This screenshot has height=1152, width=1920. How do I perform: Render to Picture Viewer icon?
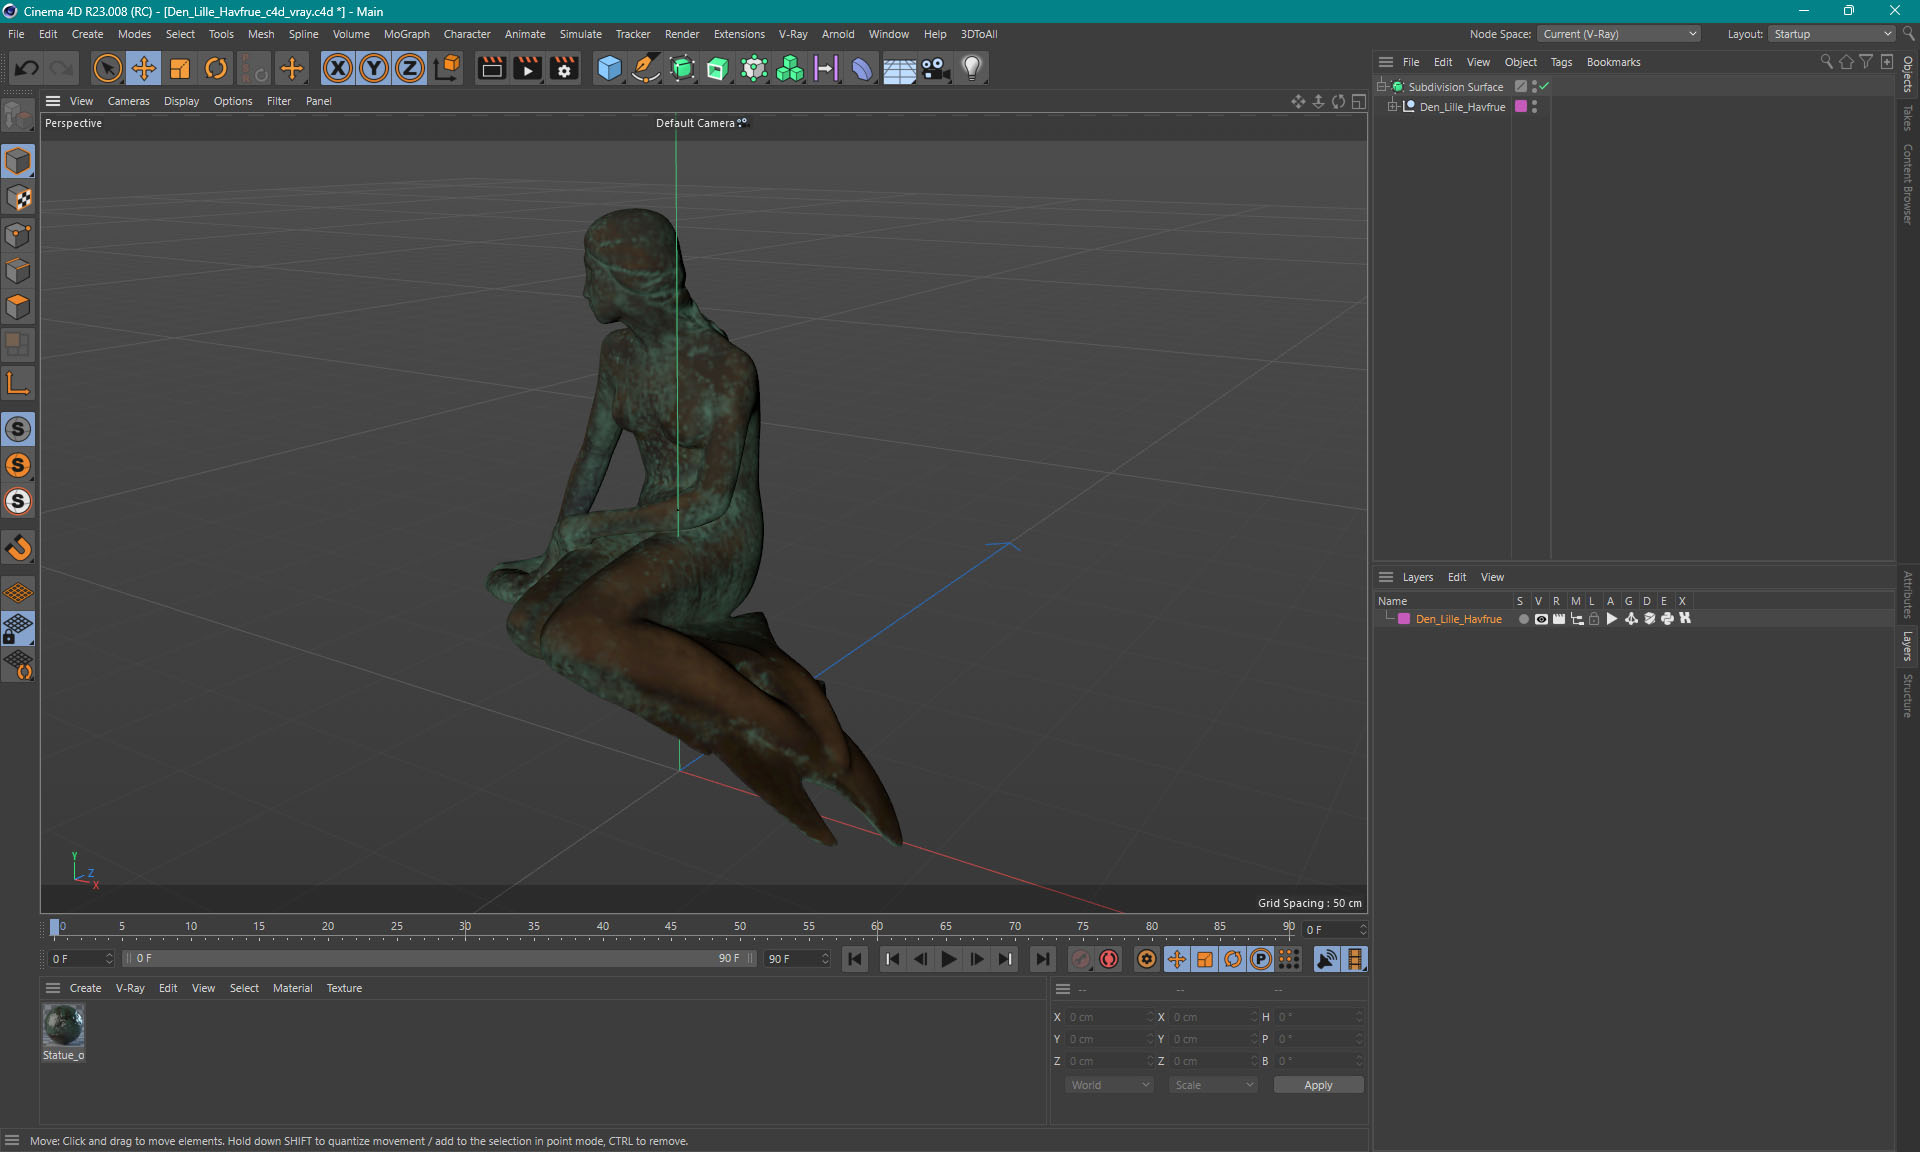(527, 68)
